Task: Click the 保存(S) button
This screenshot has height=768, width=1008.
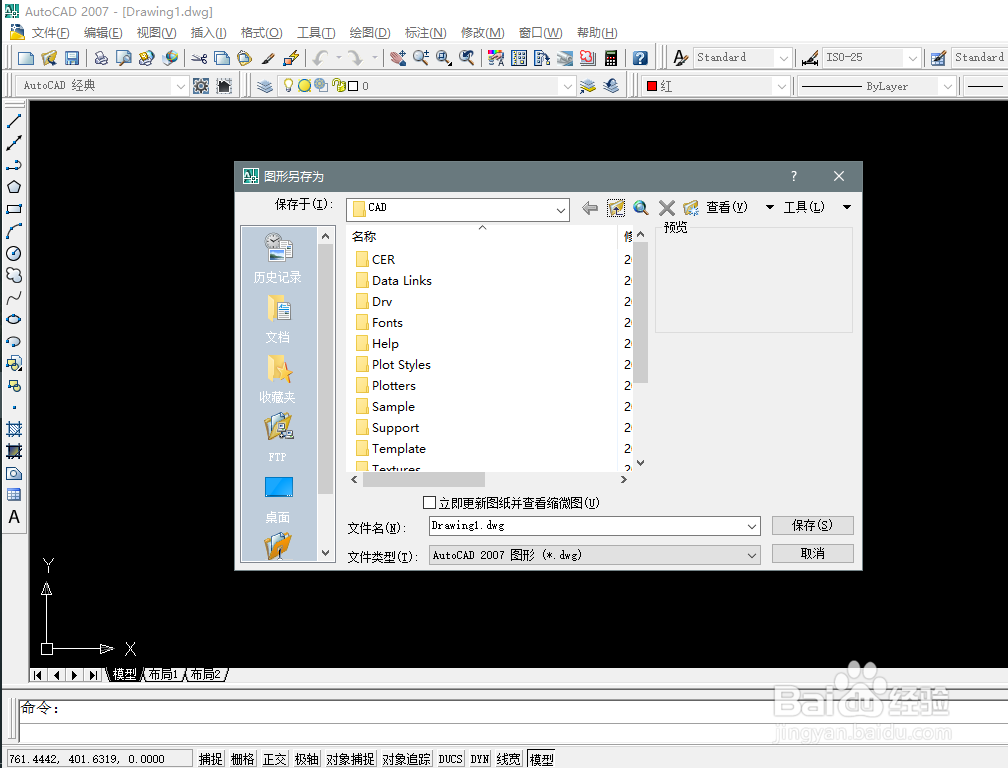Action: coord(813,525)
